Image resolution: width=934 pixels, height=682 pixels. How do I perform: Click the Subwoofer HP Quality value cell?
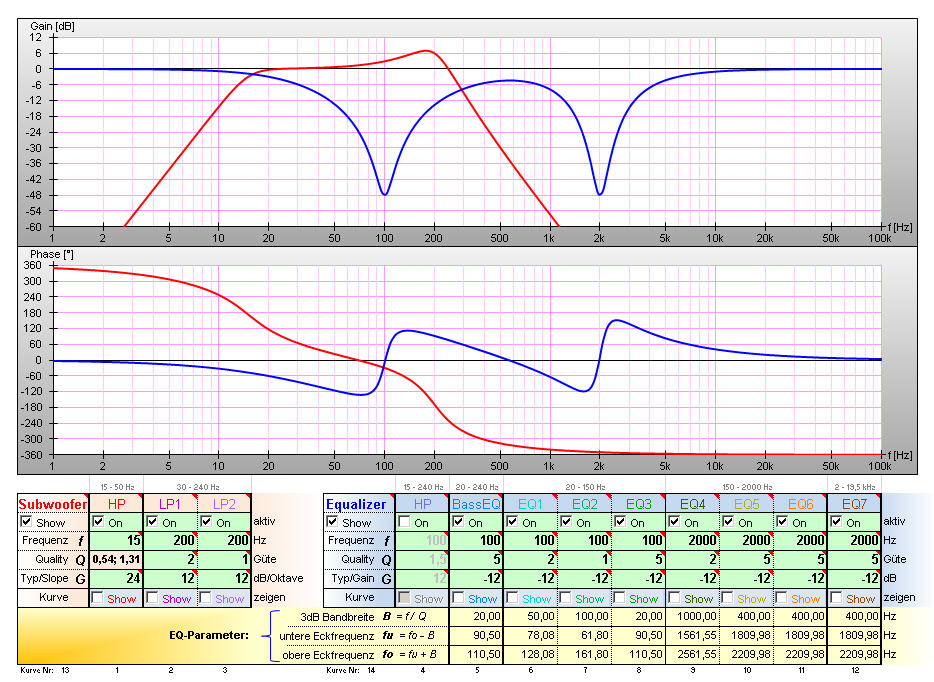(x=116, y=560)
